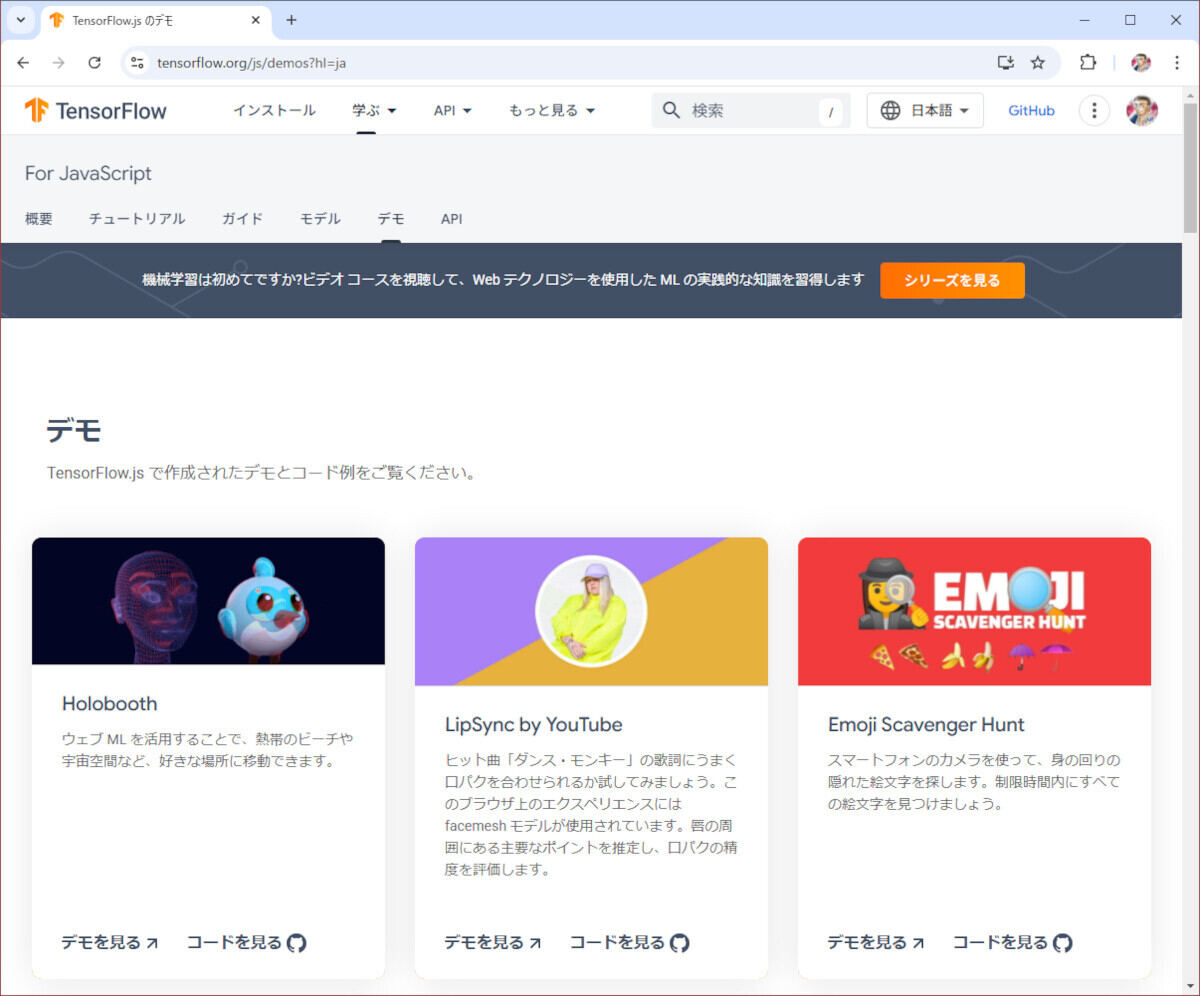
Task: Minimize the Chrome window
Action: [x=1084, y=20]
